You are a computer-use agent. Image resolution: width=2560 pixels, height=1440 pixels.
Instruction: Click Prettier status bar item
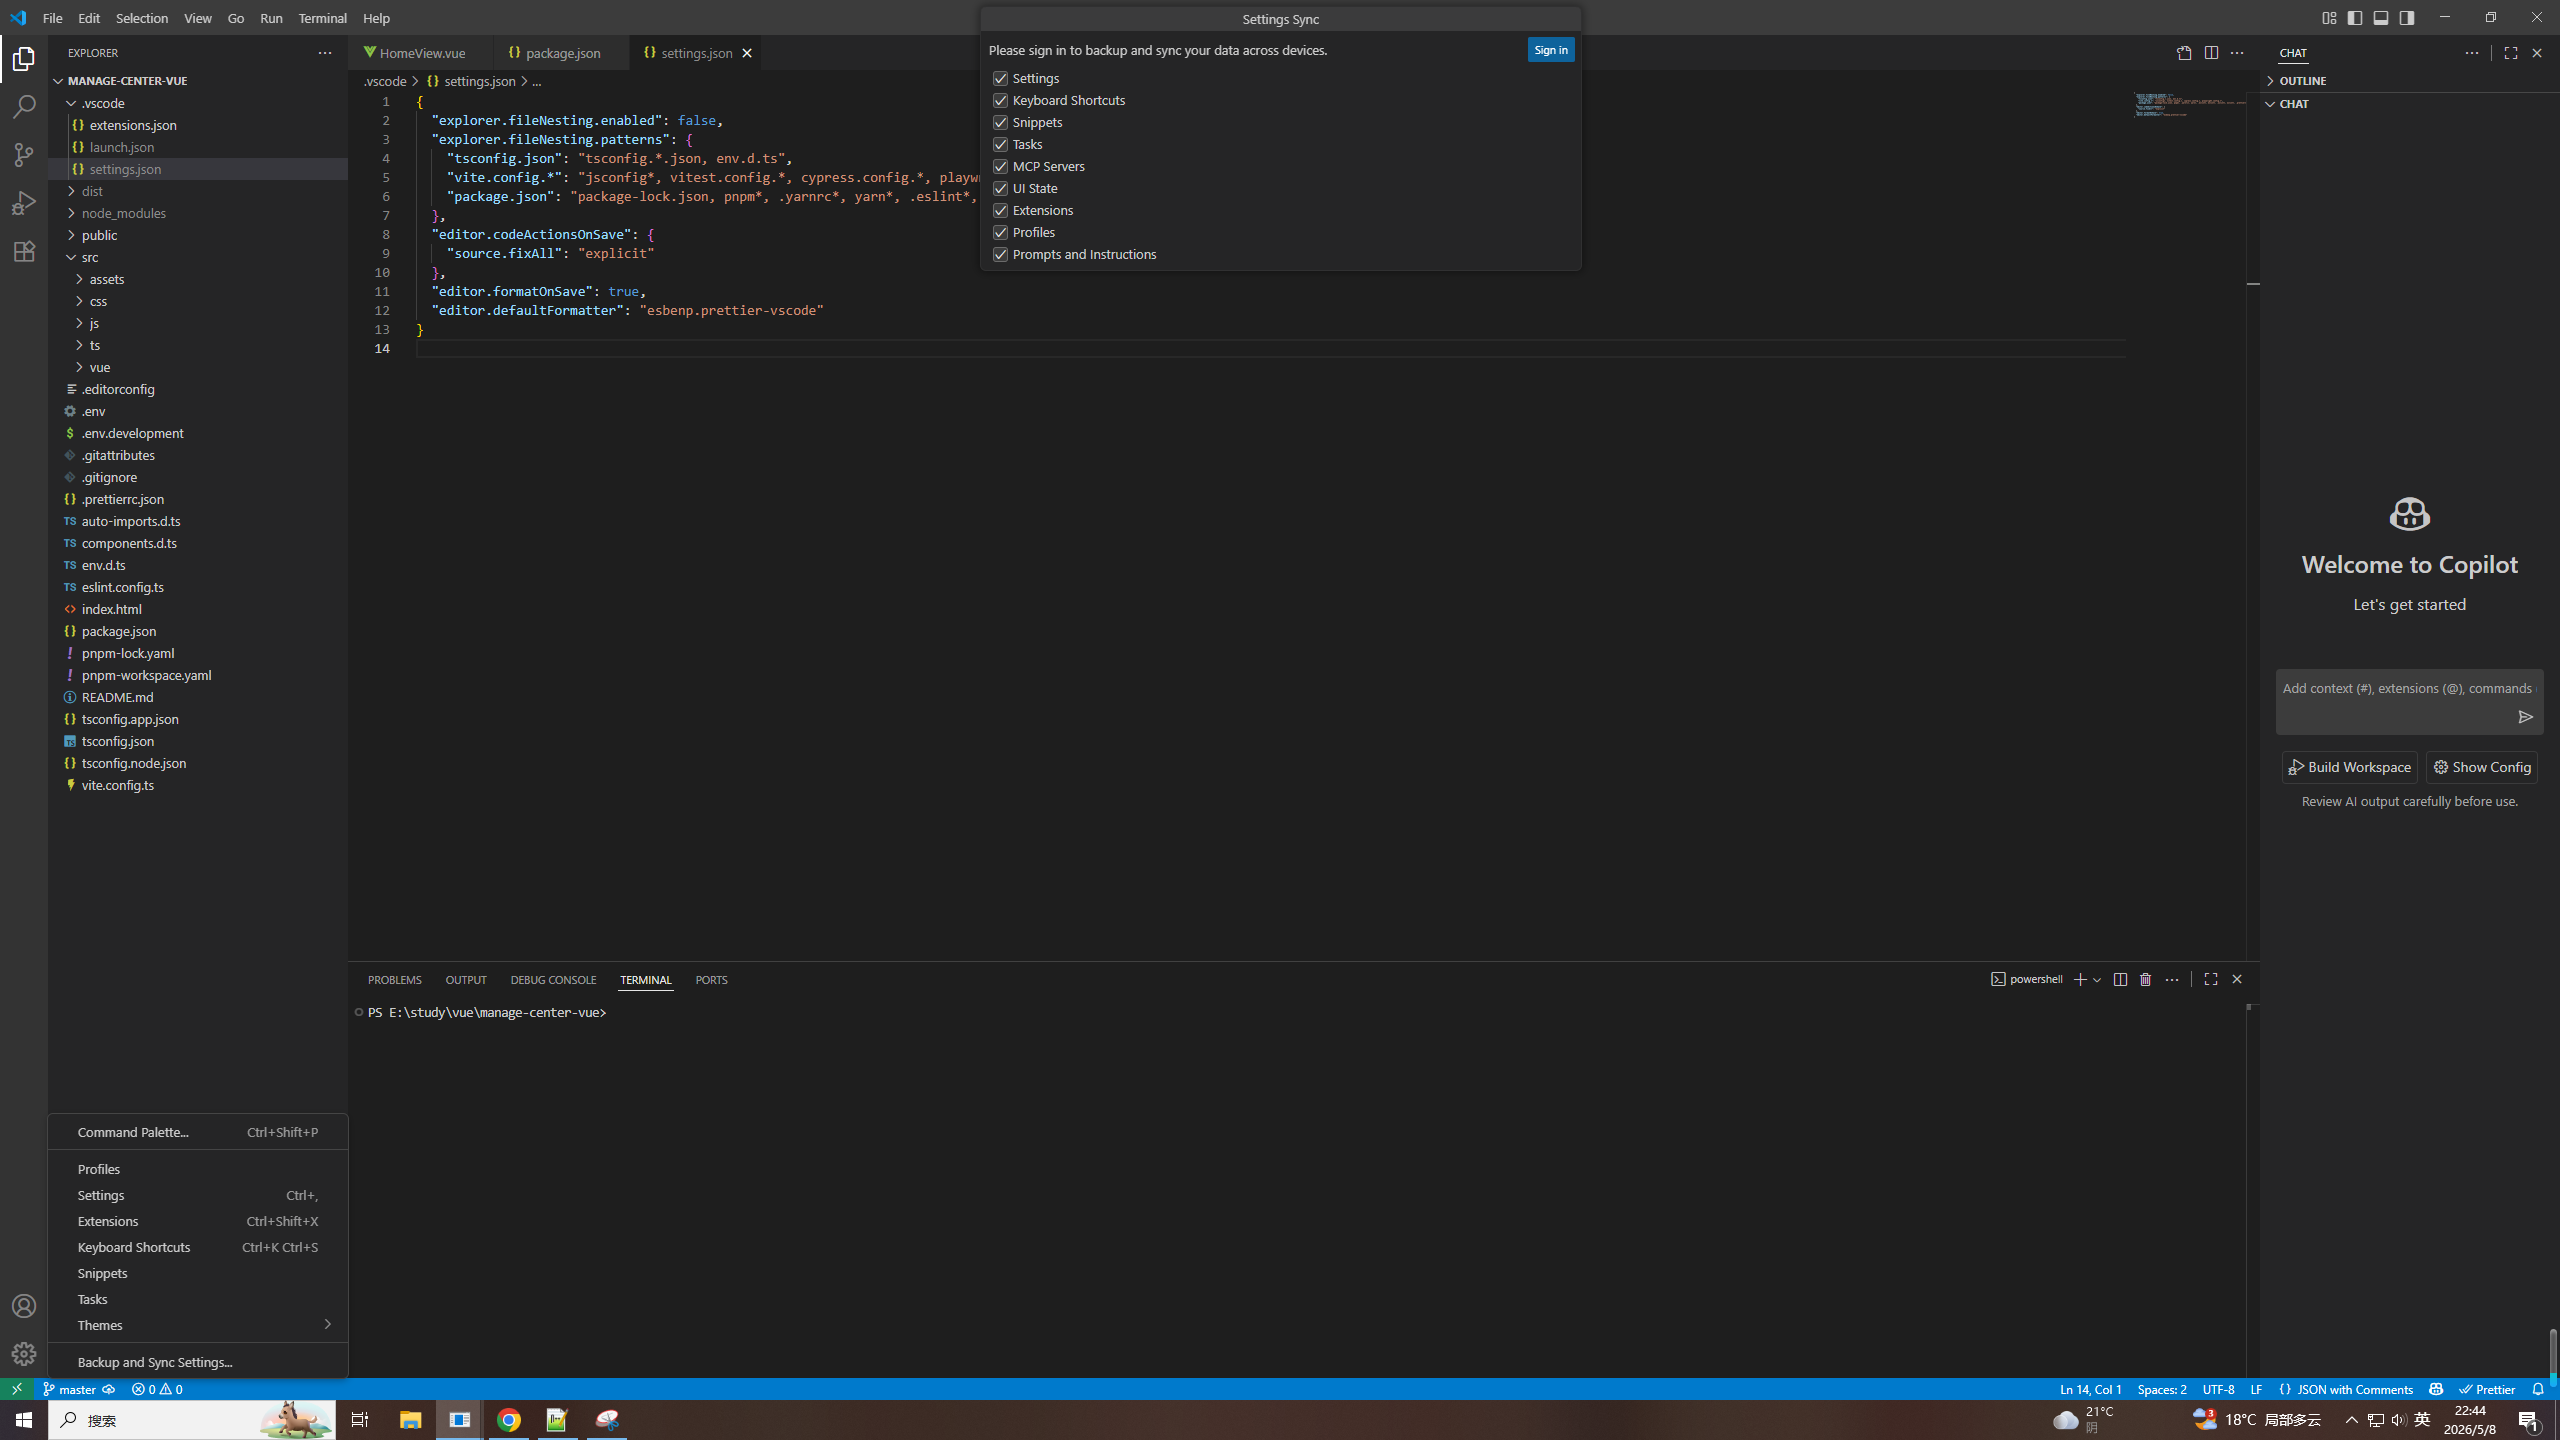click(x=2488, y=1389)
